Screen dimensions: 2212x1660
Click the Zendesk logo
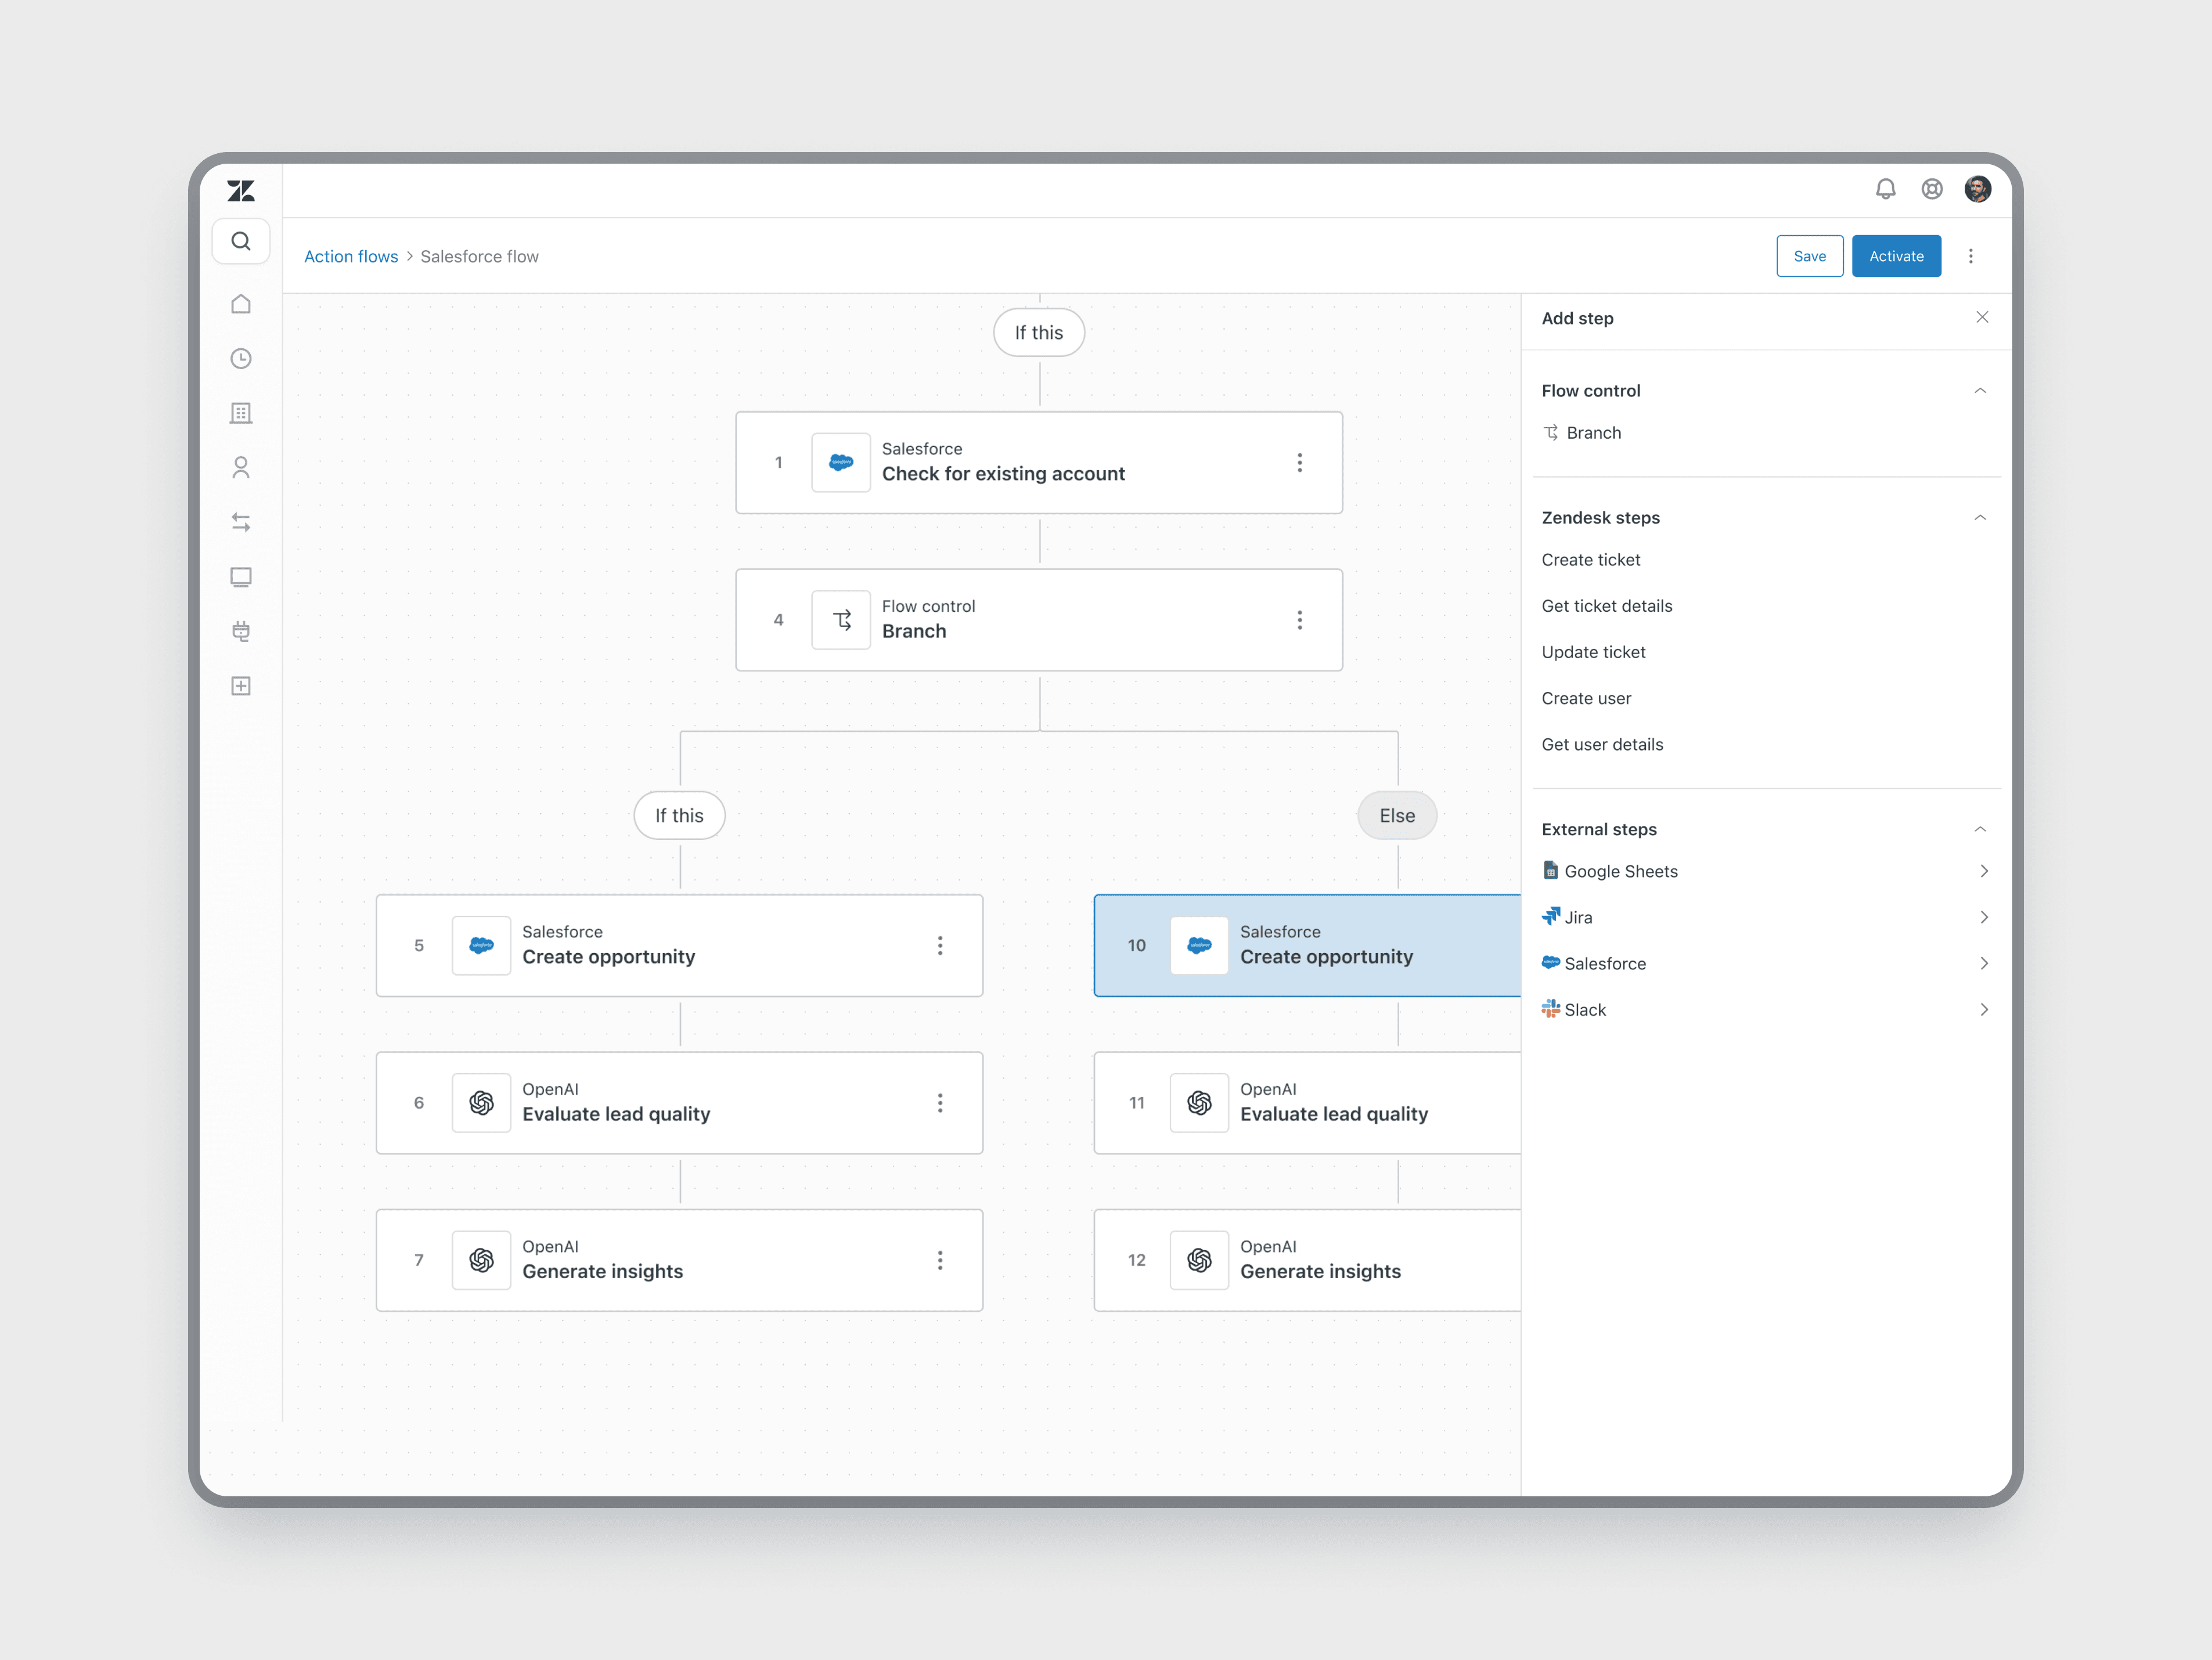point(240,190)
